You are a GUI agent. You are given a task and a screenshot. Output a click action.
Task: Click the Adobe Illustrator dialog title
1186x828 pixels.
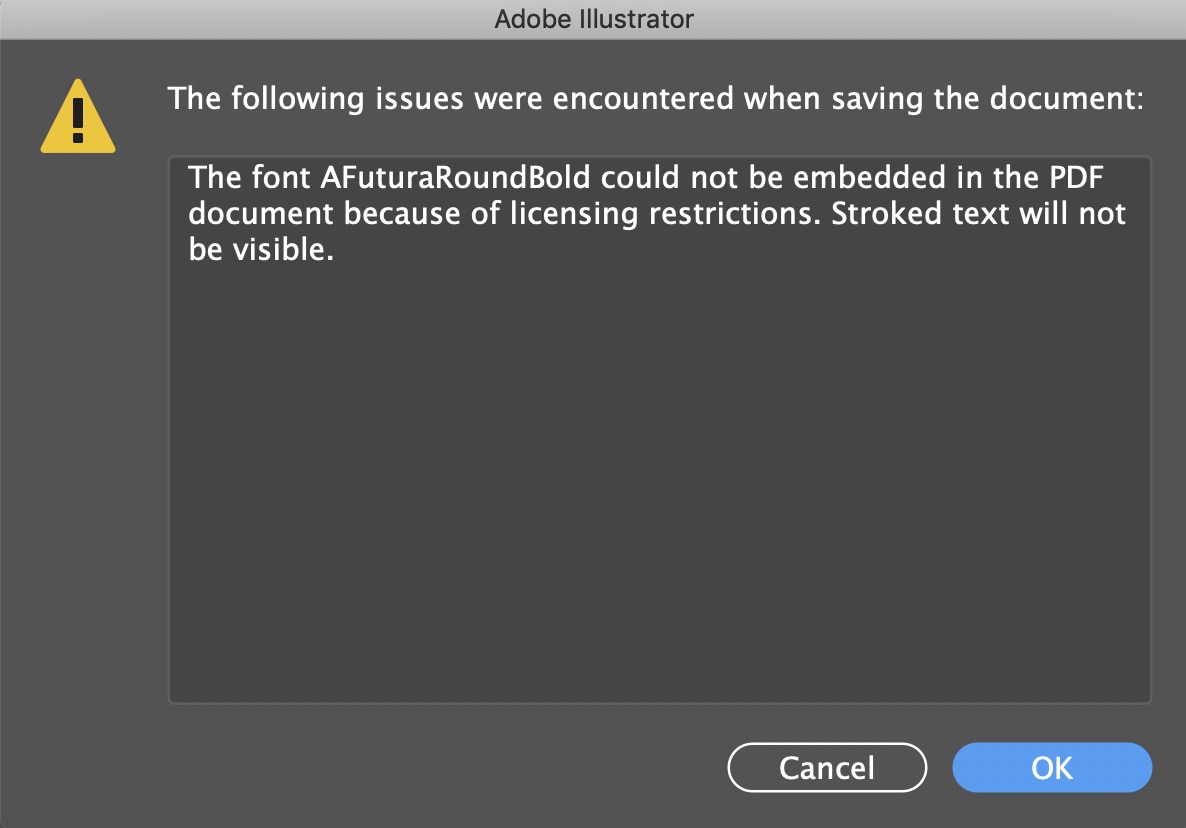click(x=594, y=19)
